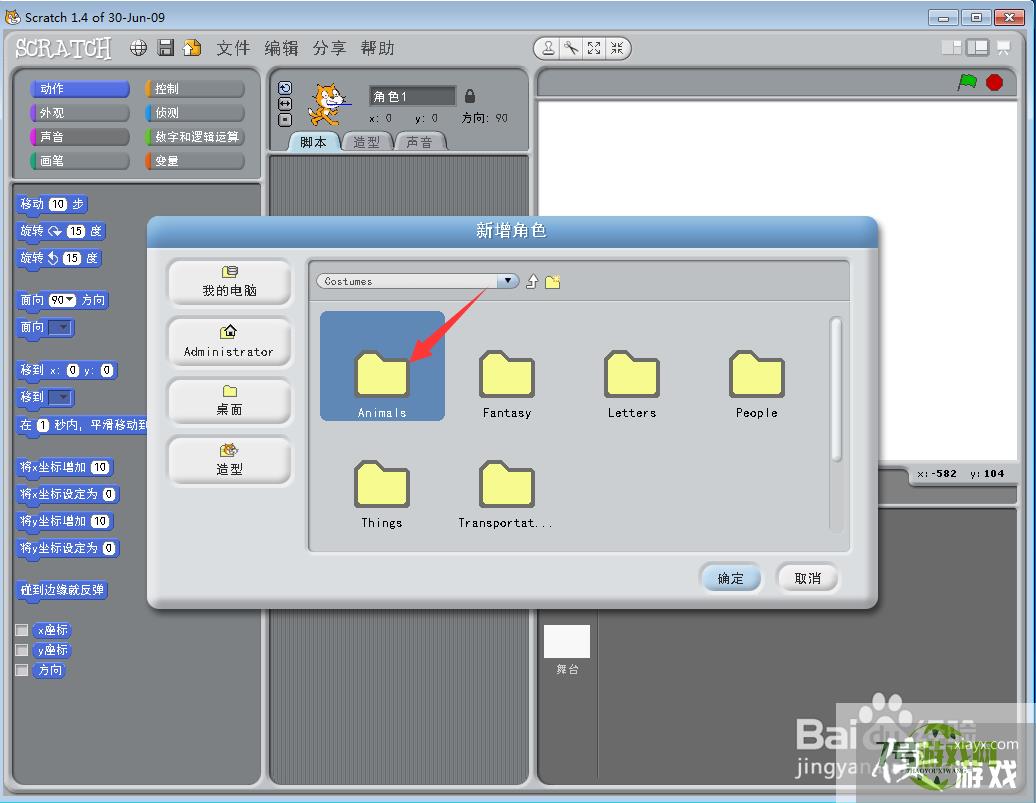Image resolution: width=1036 pixels, height=803 pixels.
Task: Select the Transportation folder
Action: 506,495
